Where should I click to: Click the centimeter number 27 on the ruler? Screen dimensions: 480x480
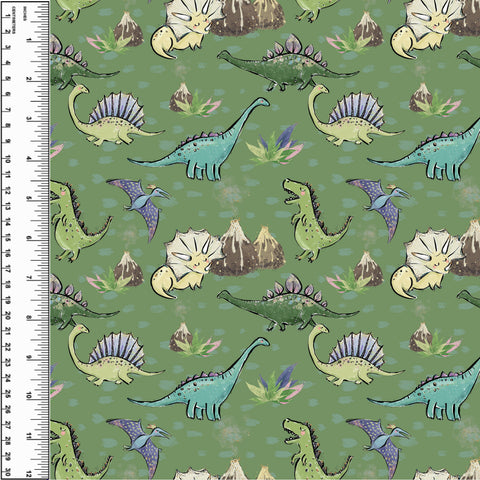(x=8, y=426)
